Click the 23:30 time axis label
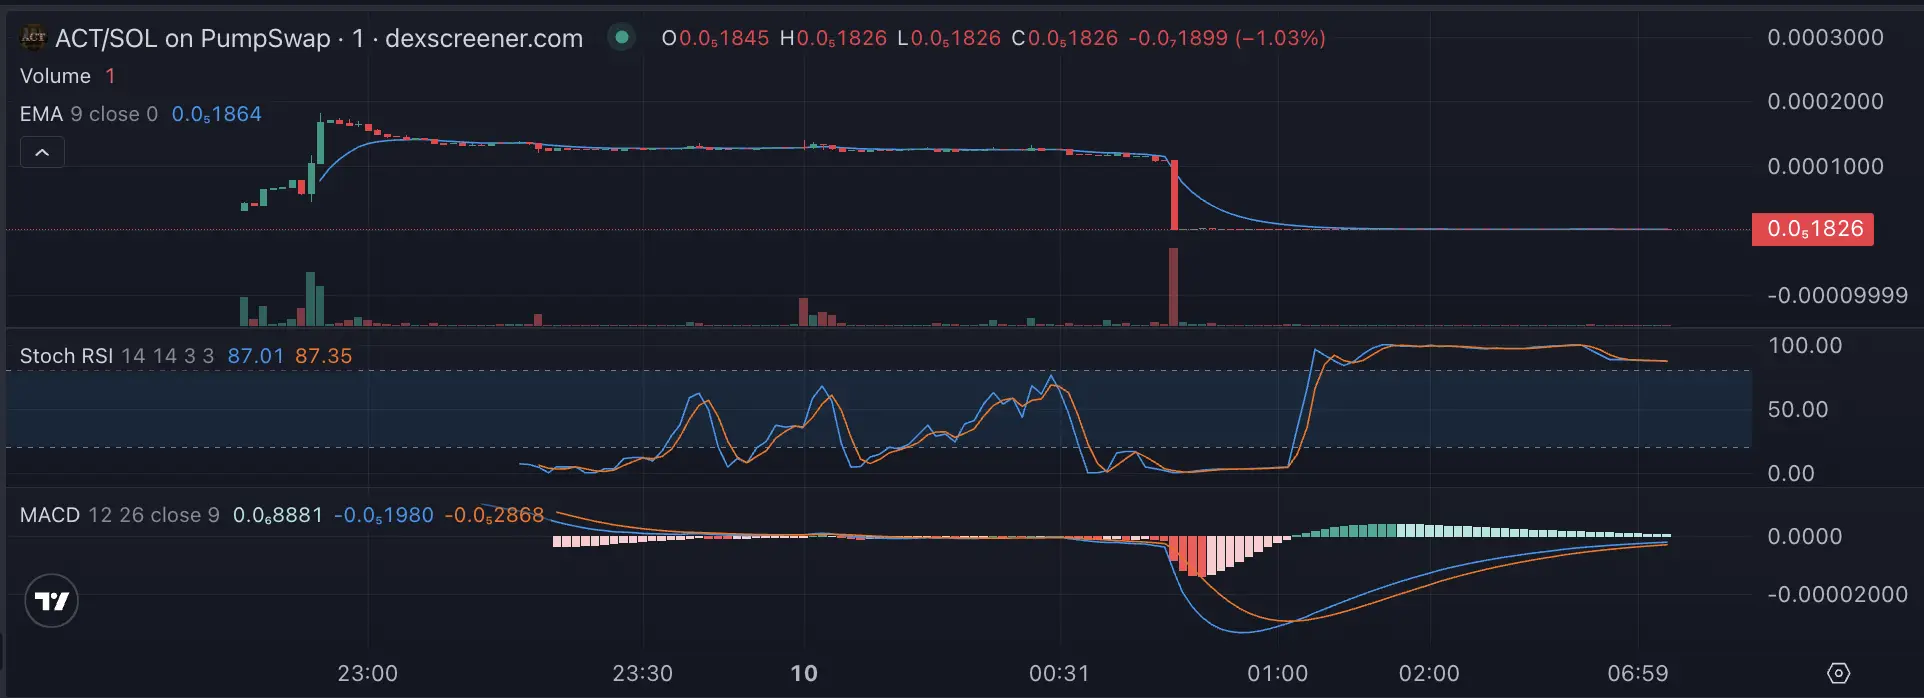The image size is (1924, 698). click(x=643, y=673)
